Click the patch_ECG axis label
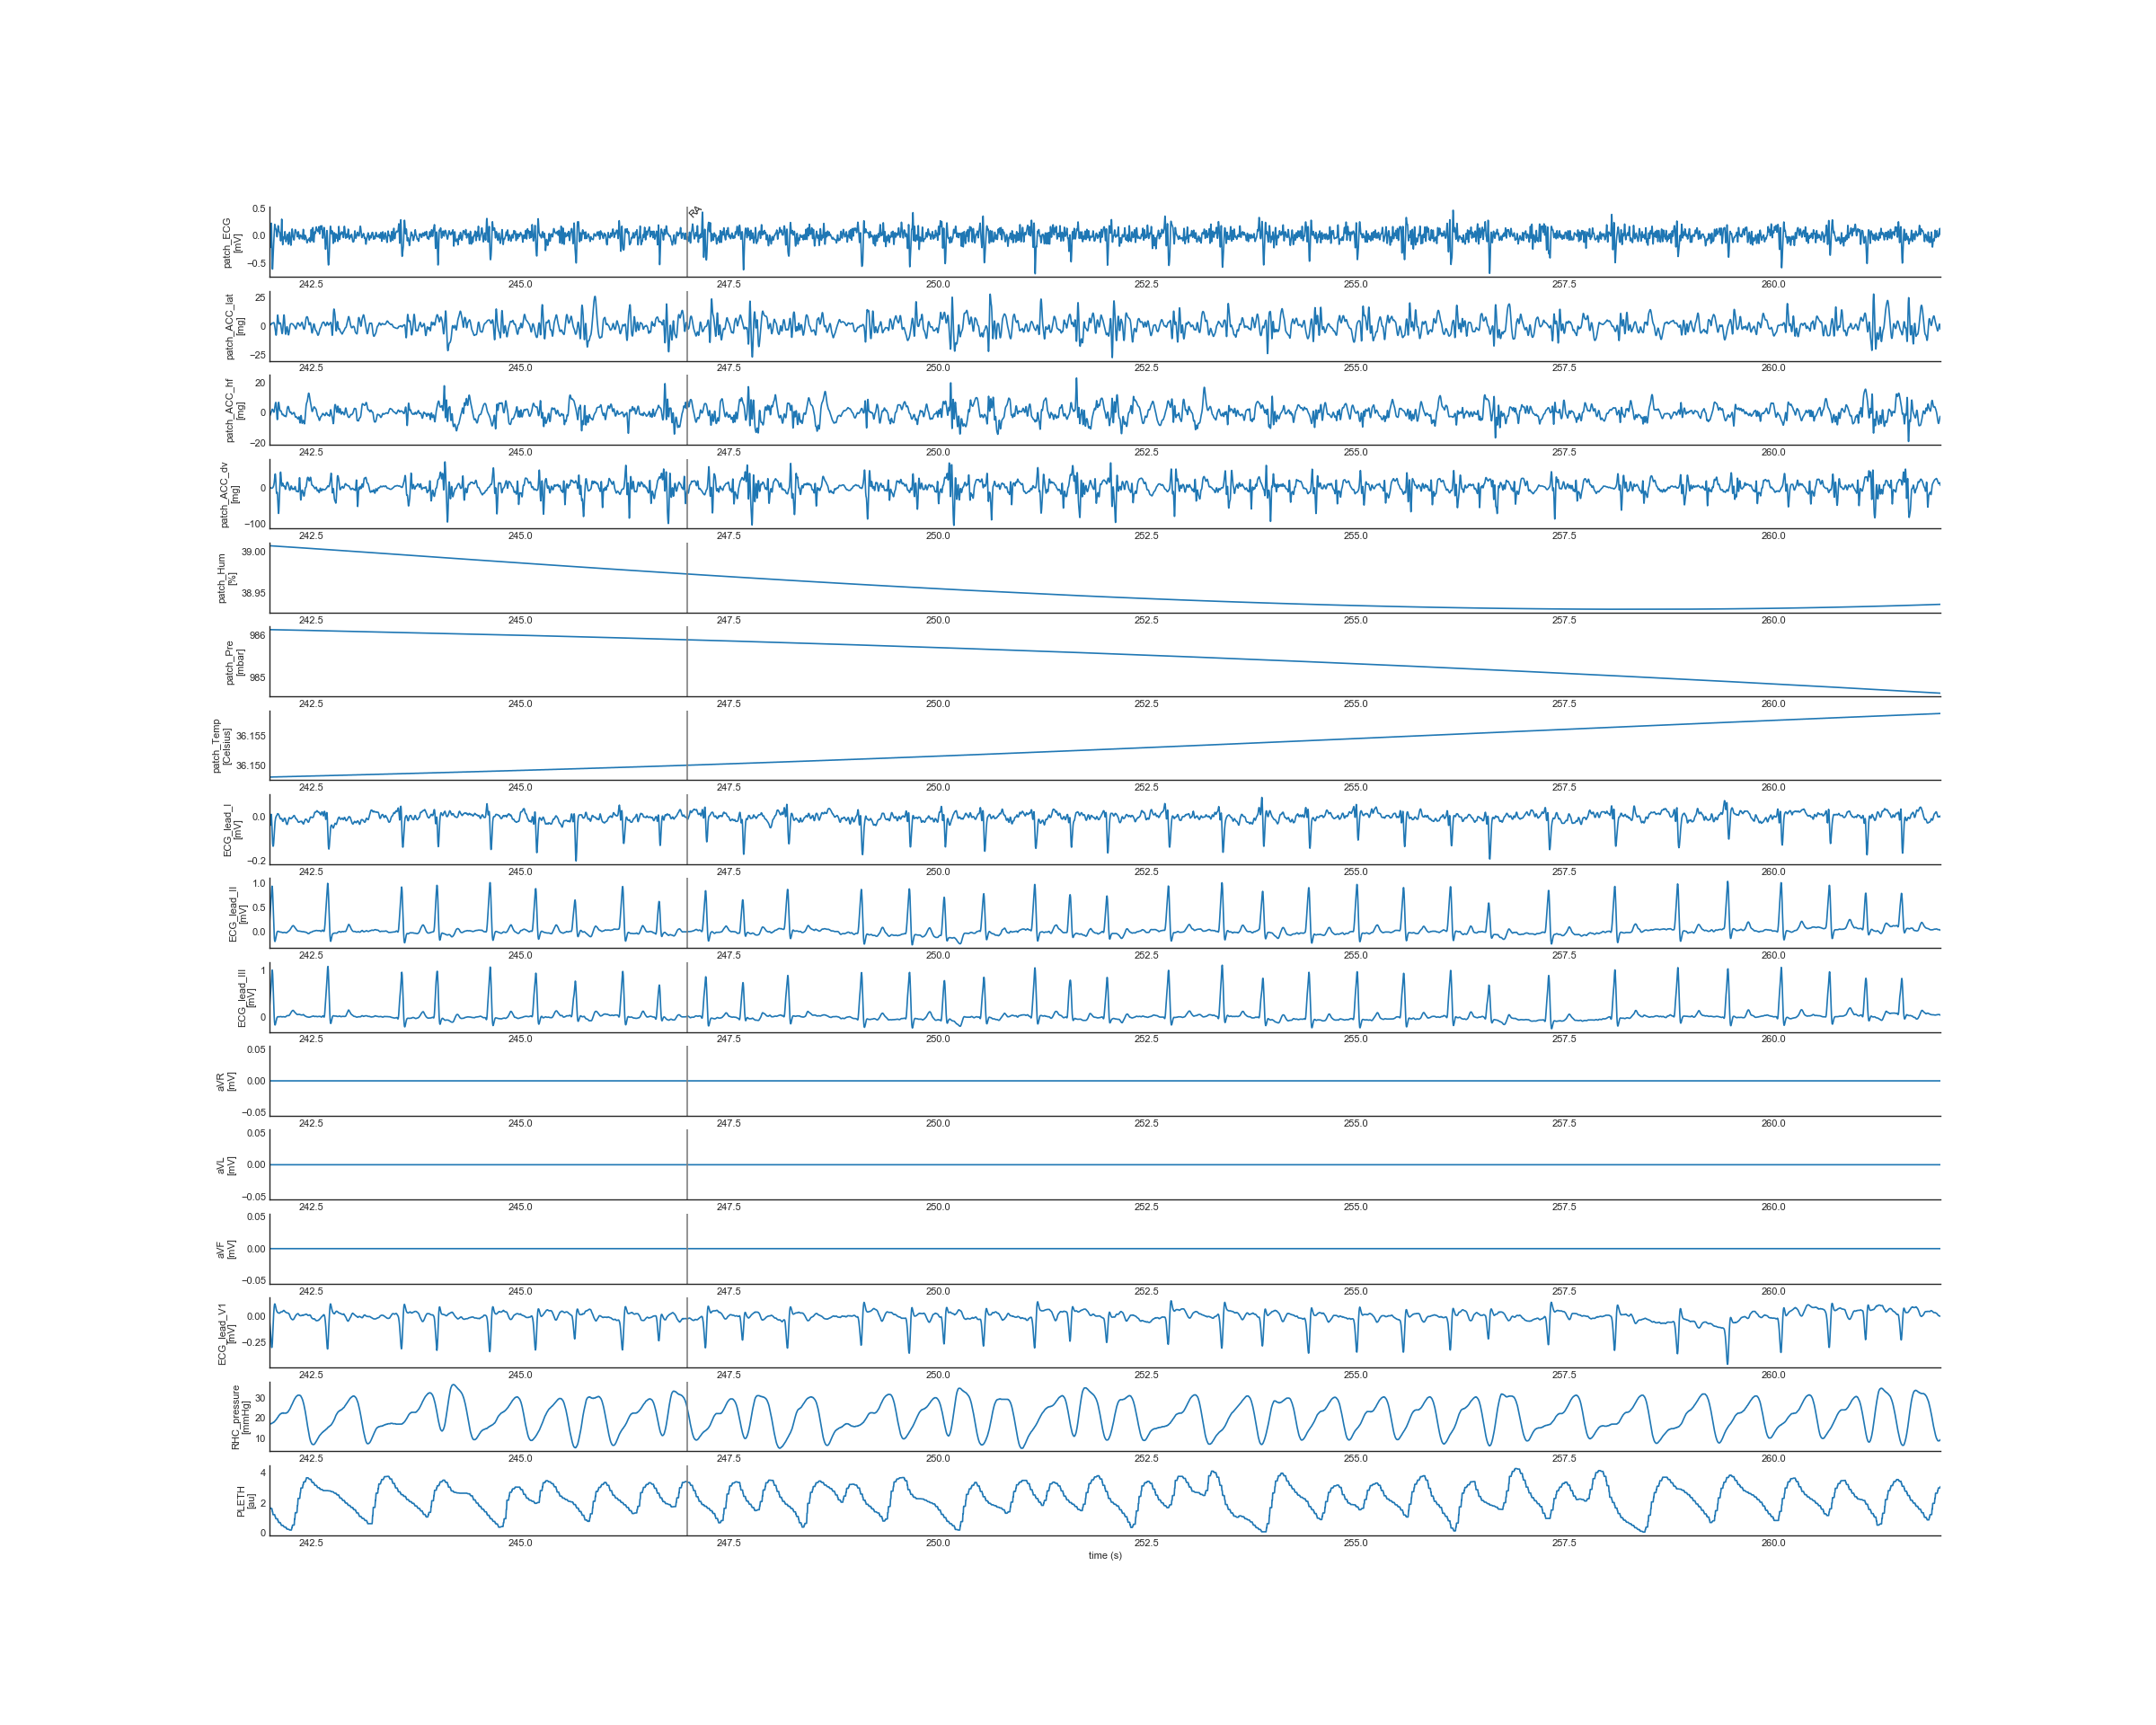 pos(232,243)
